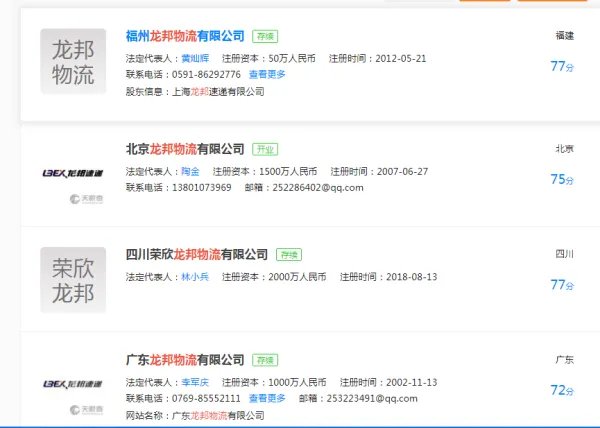Click the 北京 region label
This screenshot has width=600, height=428.
564,149
